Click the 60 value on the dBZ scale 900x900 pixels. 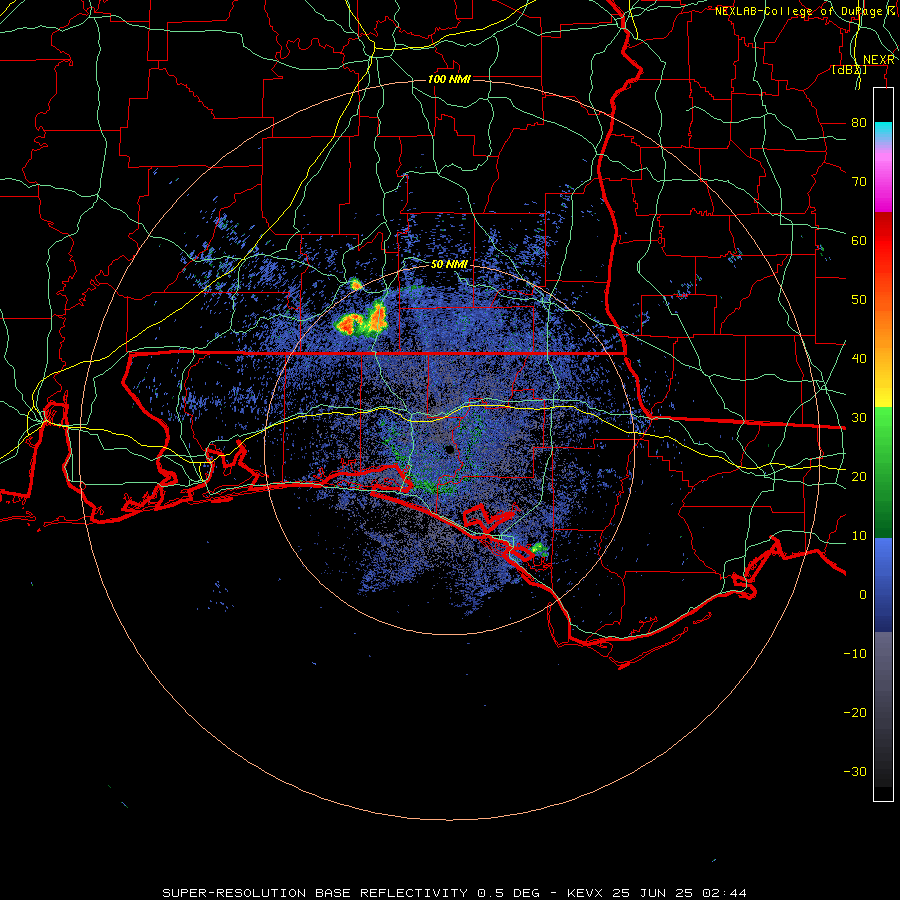coord(859,240)
